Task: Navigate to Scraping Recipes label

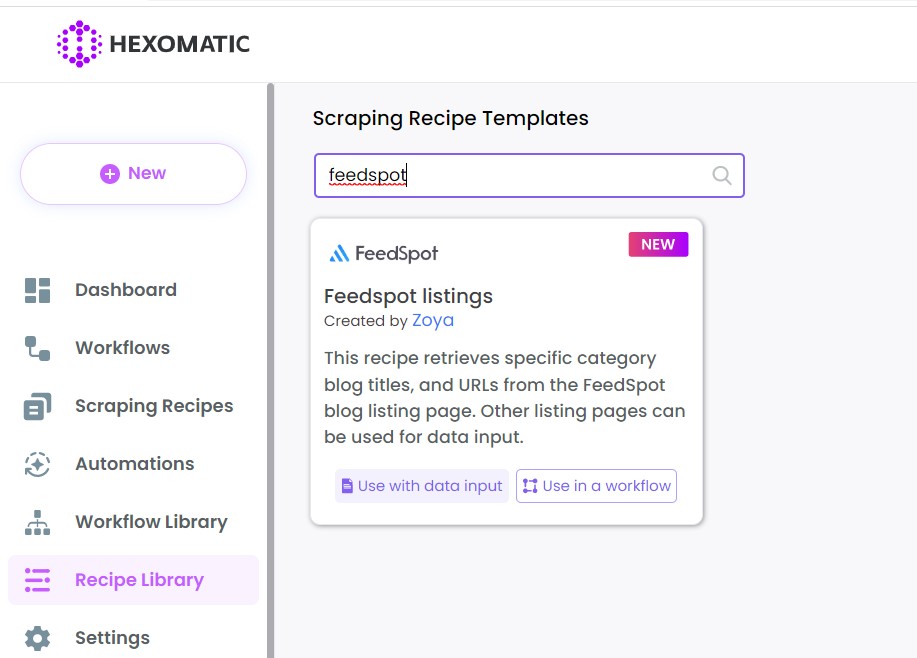Action: [x=154, y=406]
